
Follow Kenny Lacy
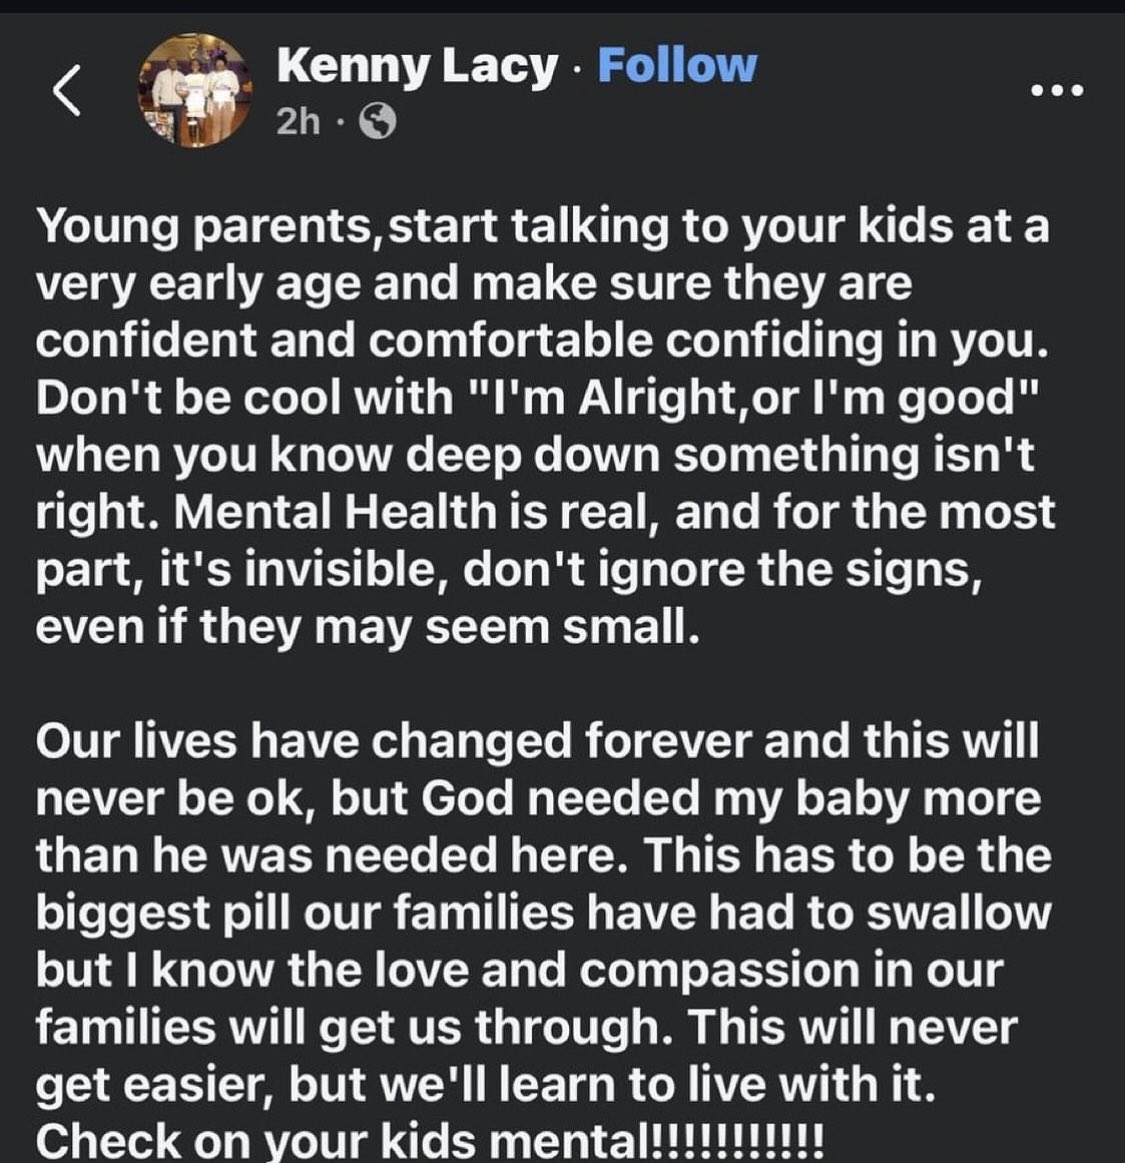point(676,66)
